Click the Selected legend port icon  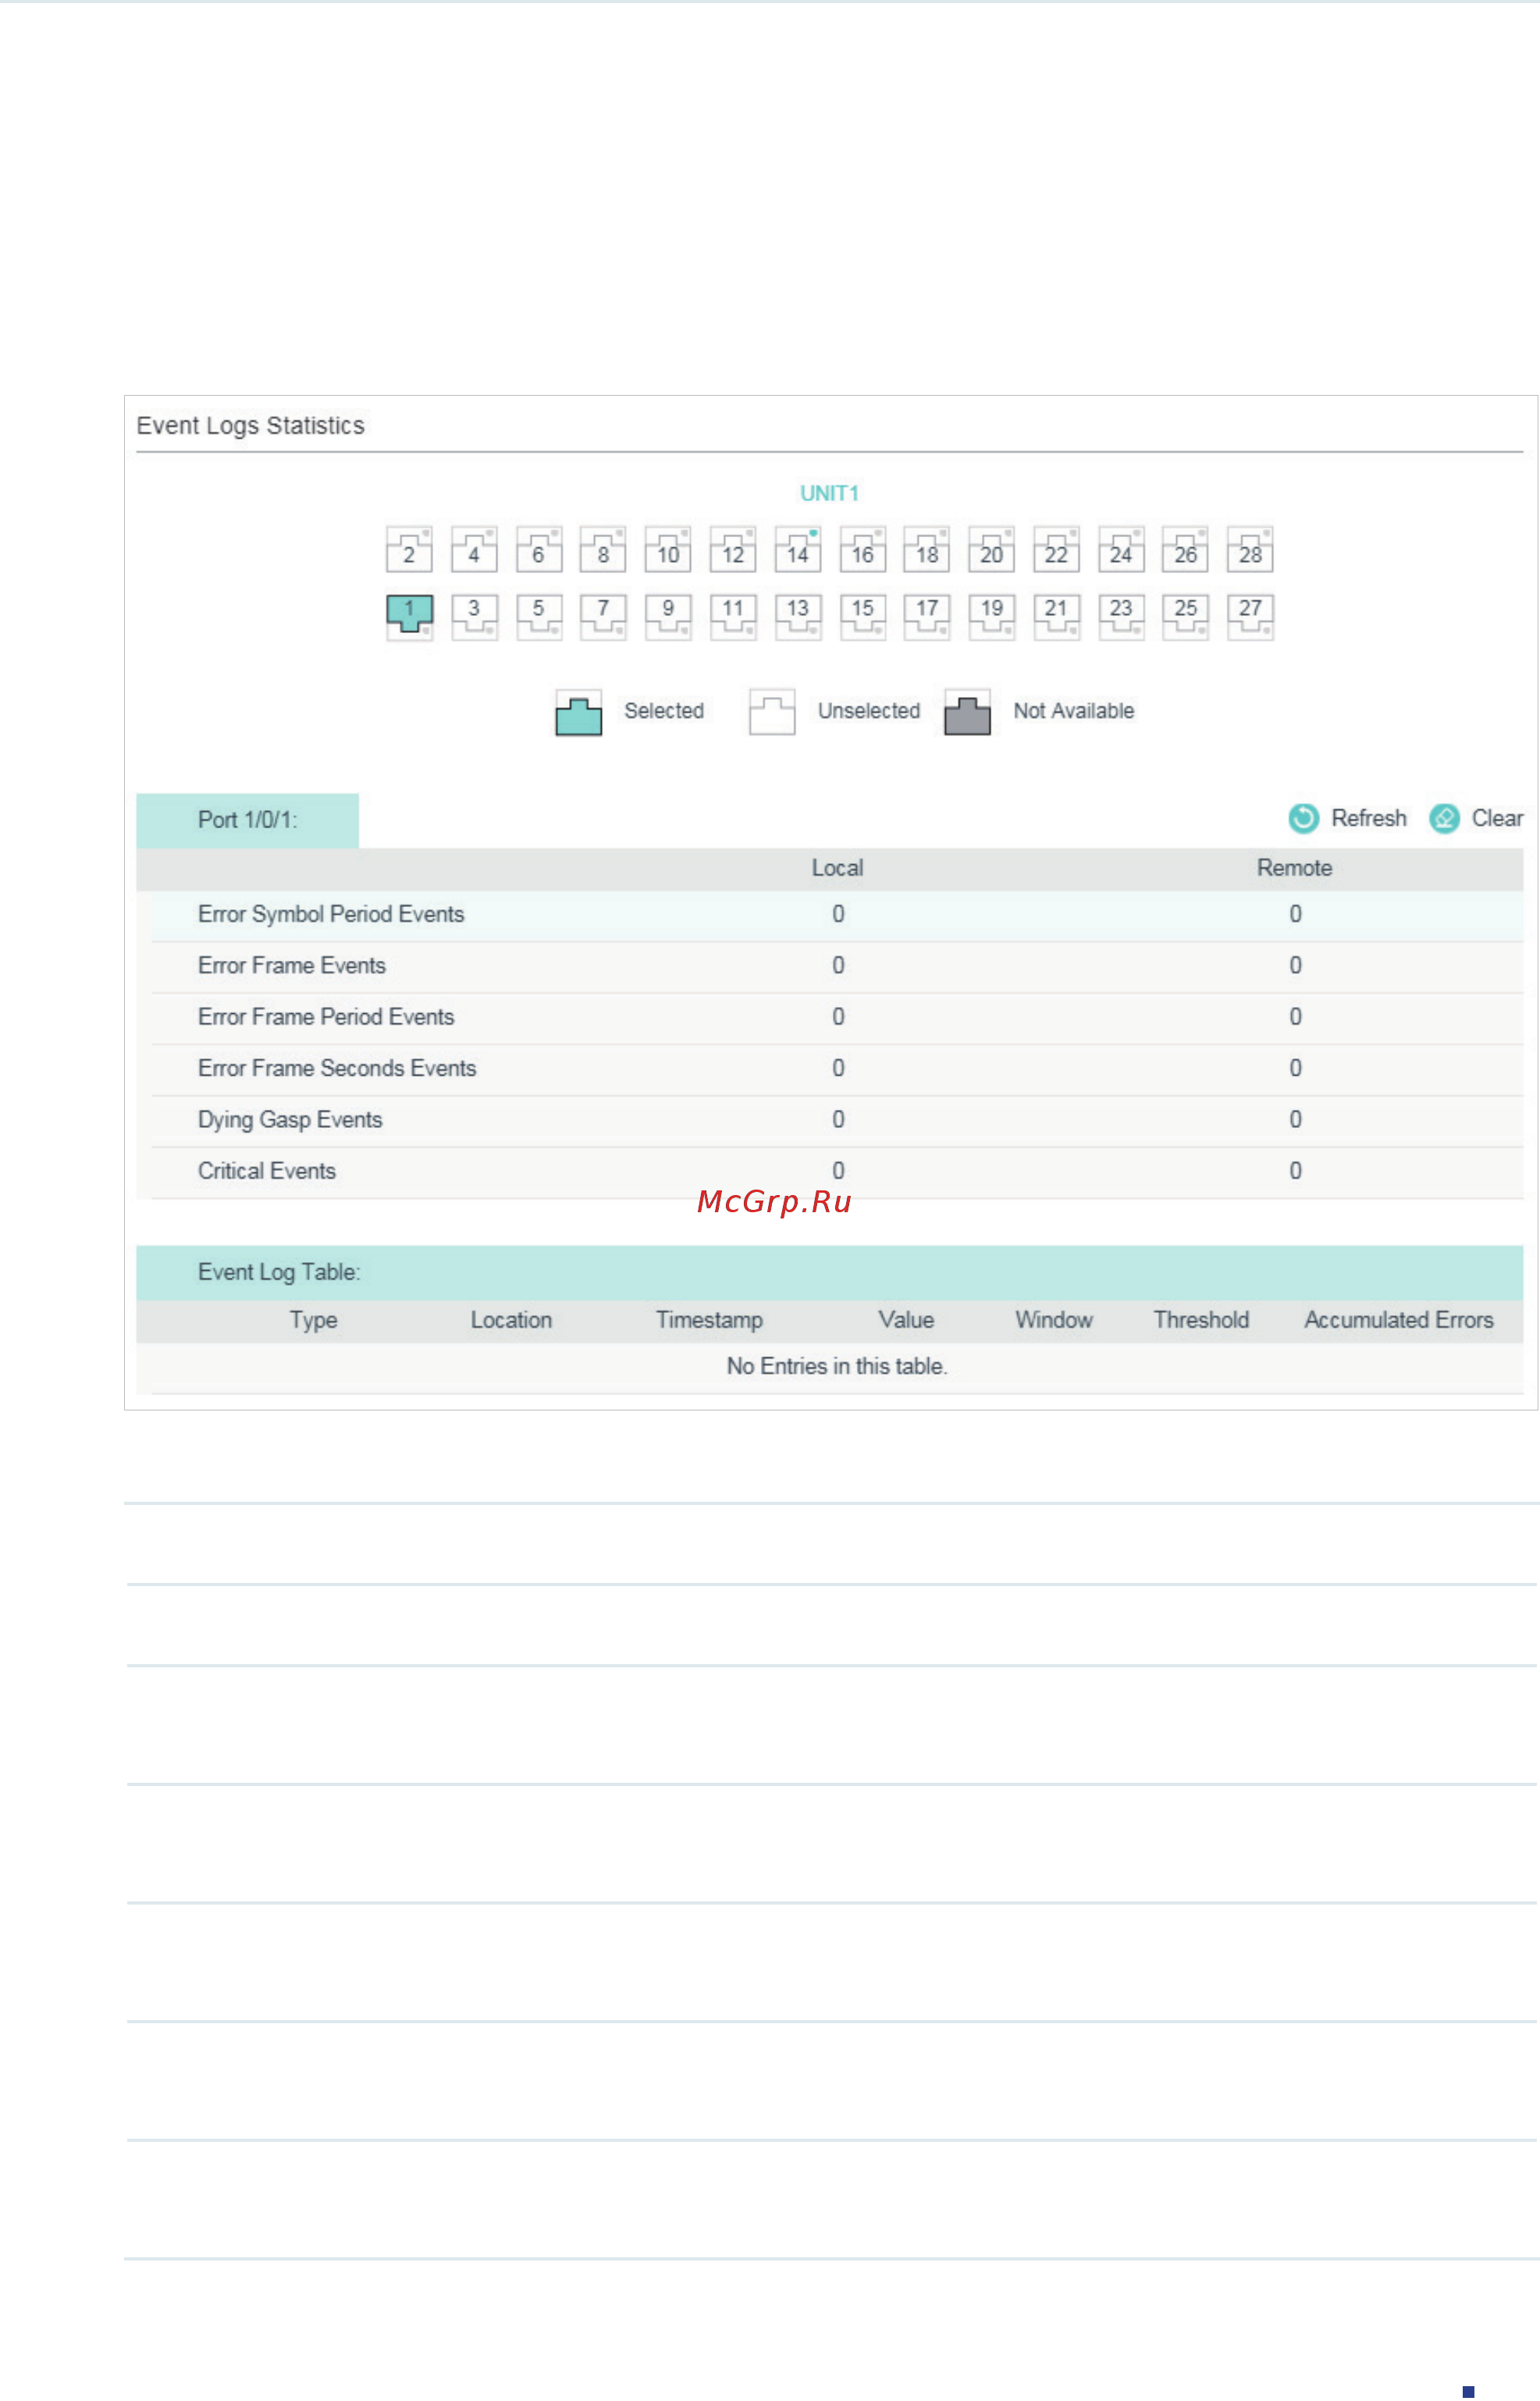[x=579, y=712]
